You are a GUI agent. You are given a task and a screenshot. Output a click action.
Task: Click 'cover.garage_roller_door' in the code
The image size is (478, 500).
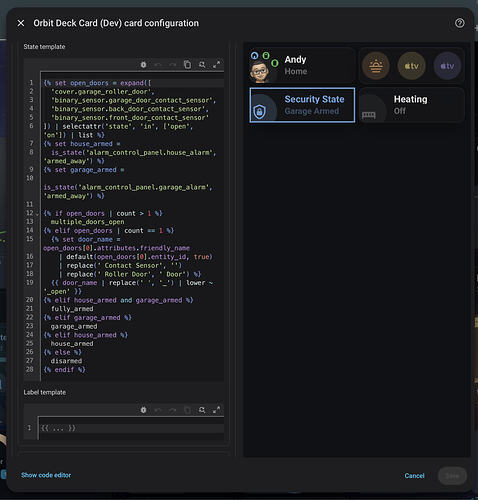click(102, 92)
